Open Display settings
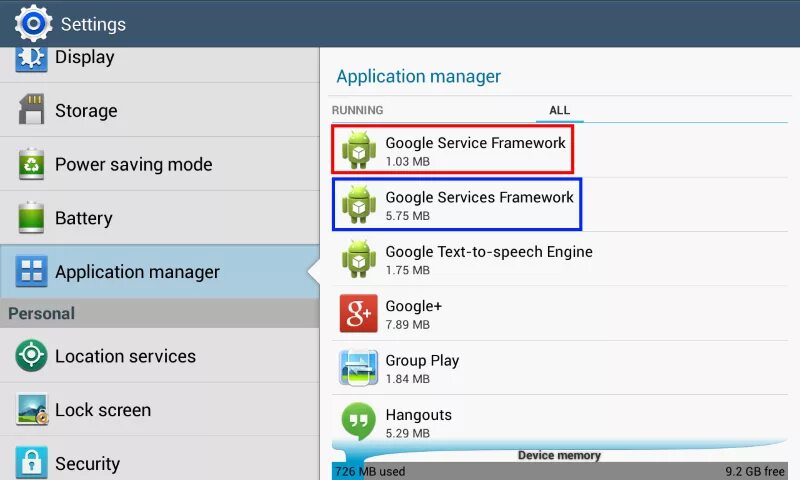 tap(160, 64)
